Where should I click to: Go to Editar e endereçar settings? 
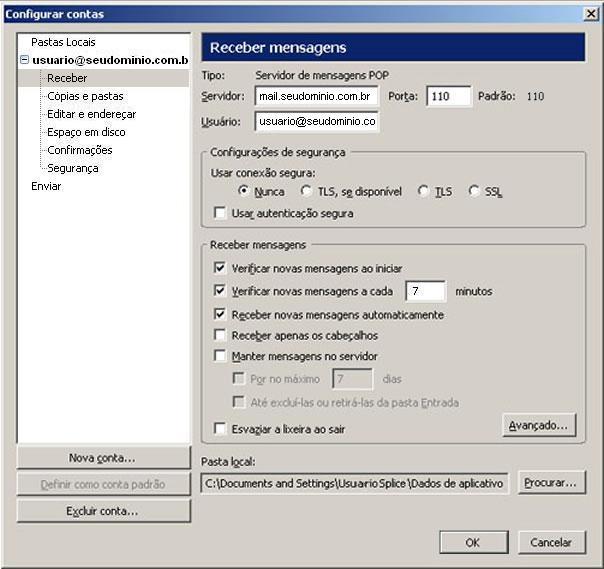(91, 114)
